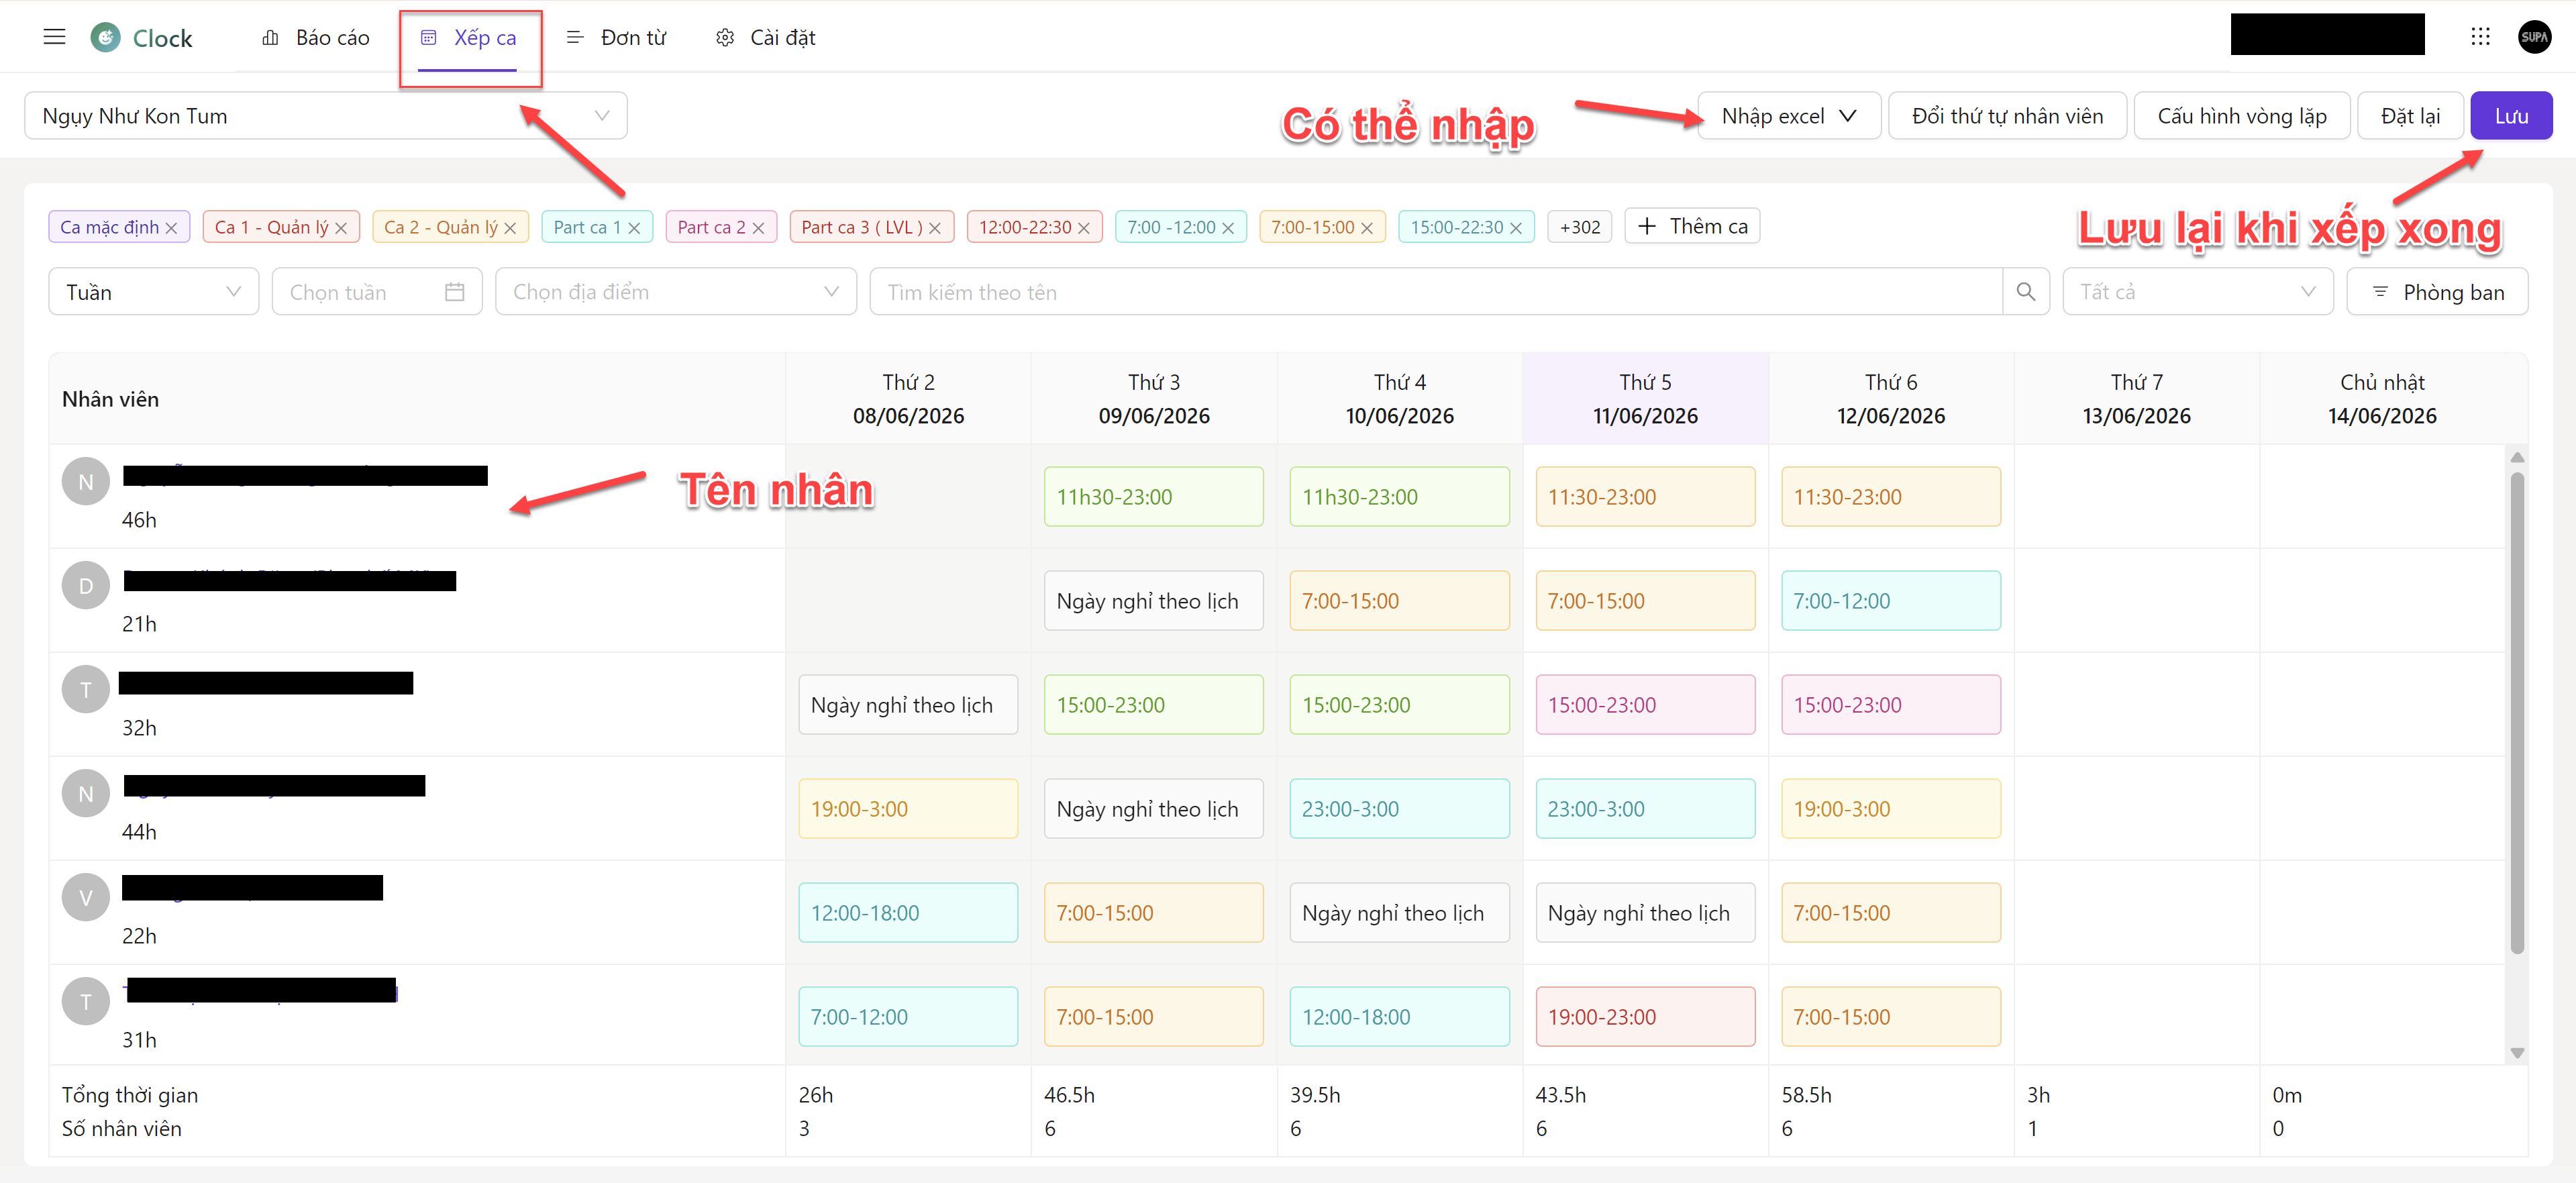
Task: Click the 7:00-12:00 shift on Thứ 6
Action: (x=1890, y=601)
